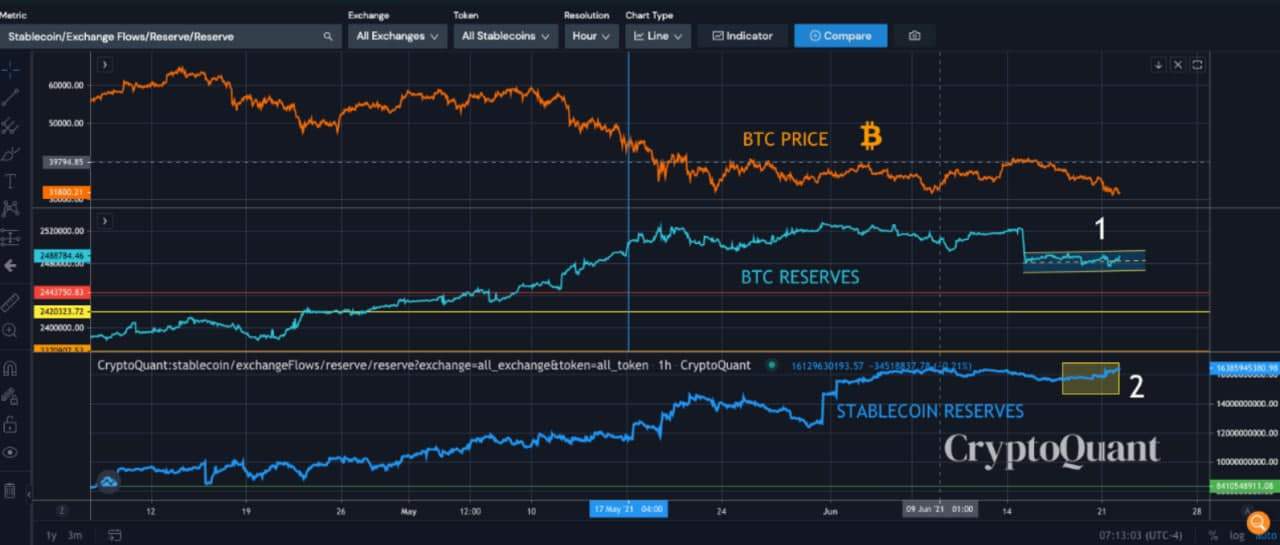Click the gray 39794.85 price label

click(x=64, y=162)
